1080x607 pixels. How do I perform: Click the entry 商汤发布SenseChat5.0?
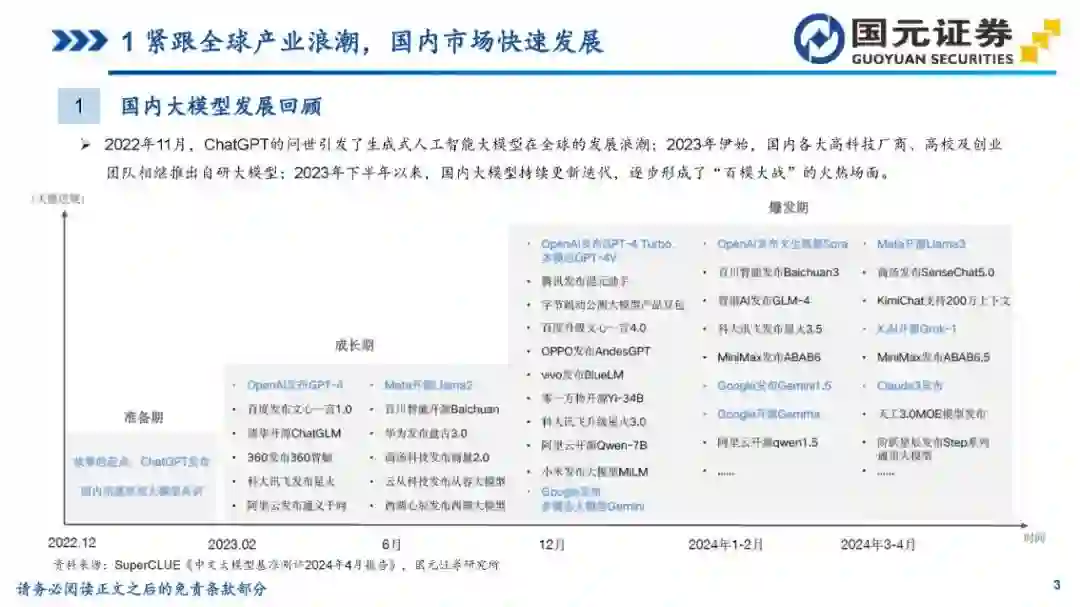935,272
